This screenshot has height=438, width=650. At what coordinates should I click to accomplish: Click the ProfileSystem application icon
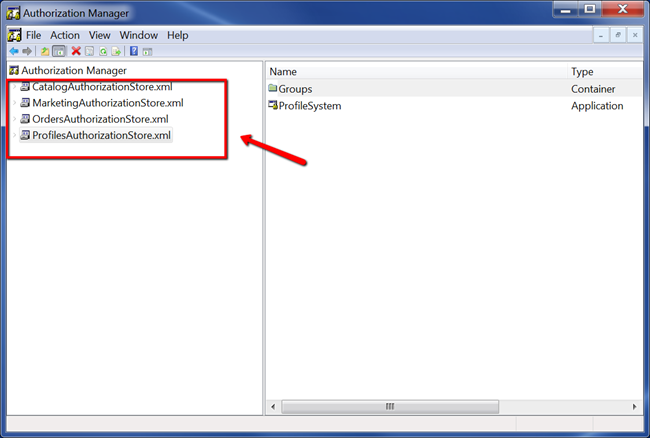pyautogui.click(x=272, y=105)
